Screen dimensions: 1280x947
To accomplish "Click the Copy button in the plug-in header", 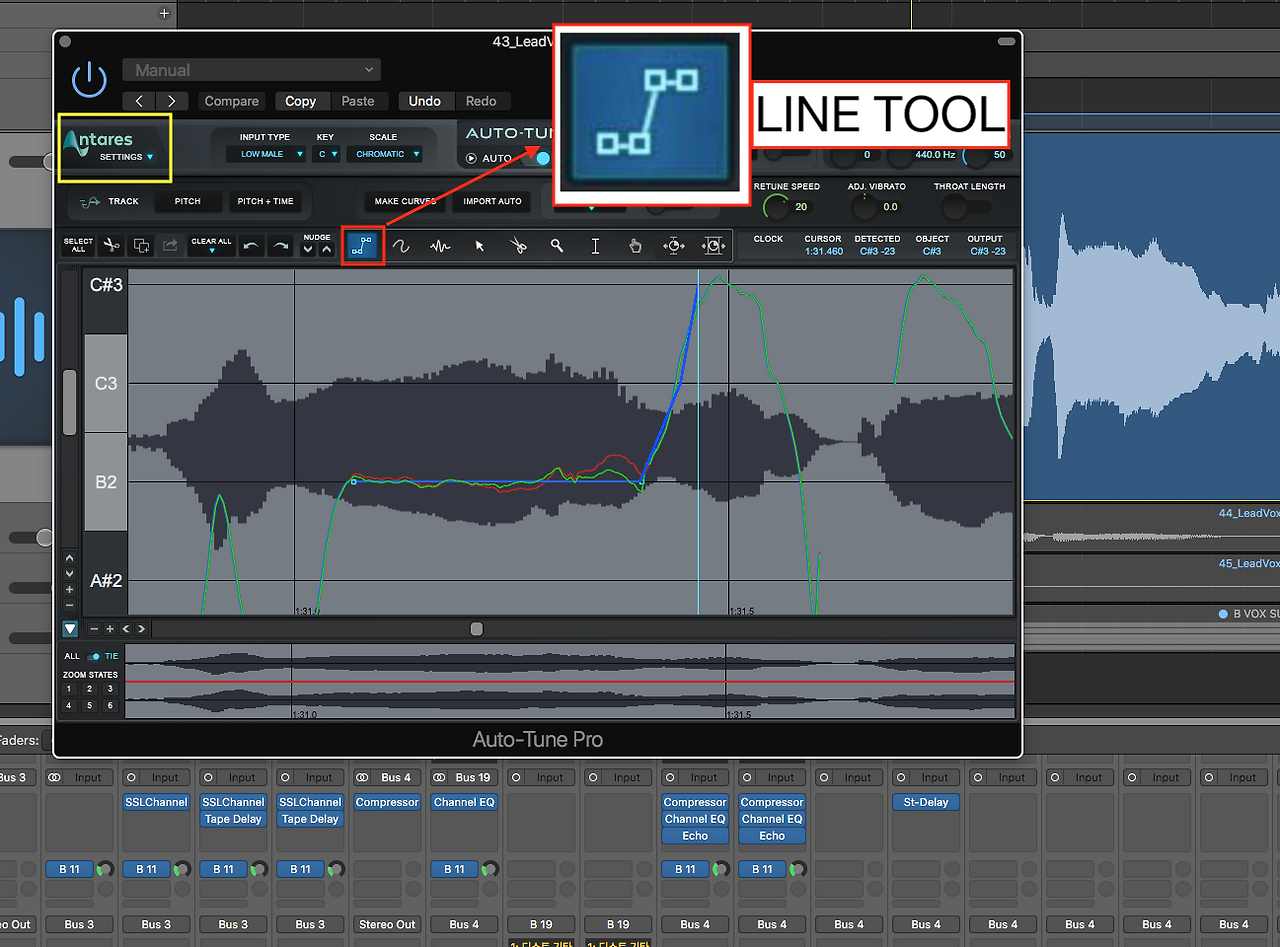I will (300, 101).
